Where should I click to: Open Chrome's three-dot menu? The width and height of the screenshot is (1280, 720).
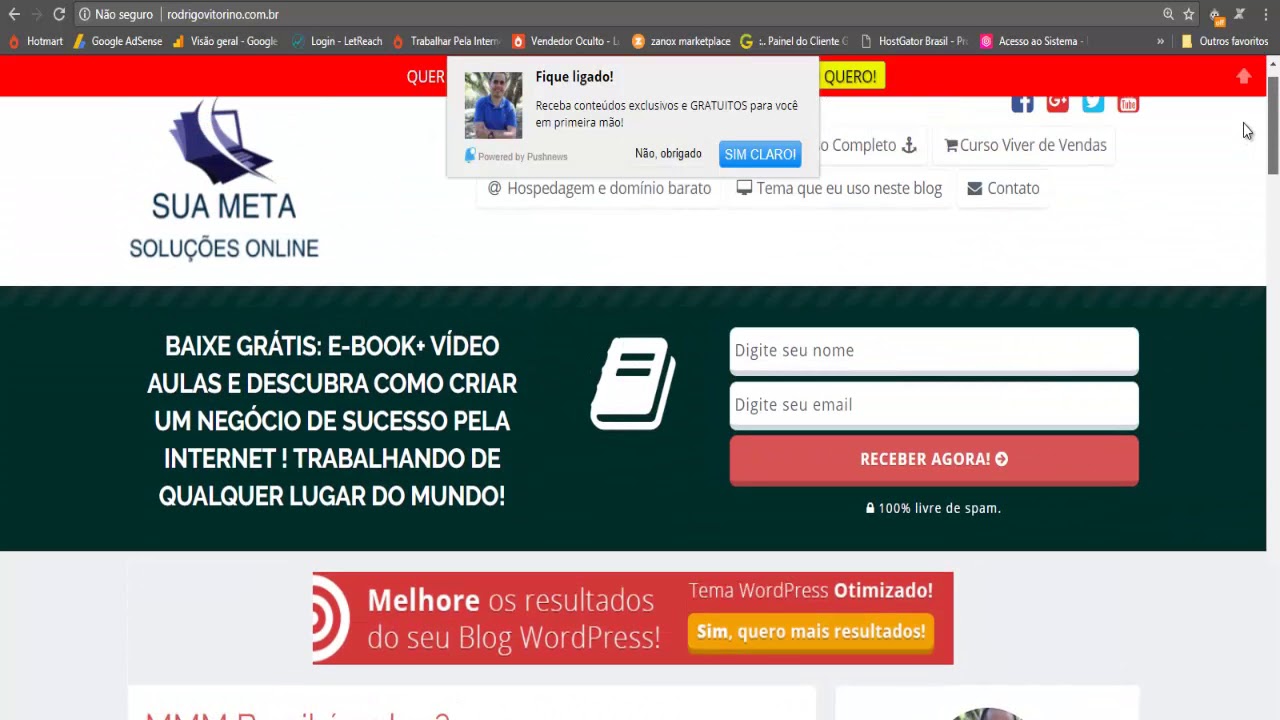tap(1266, 14)
